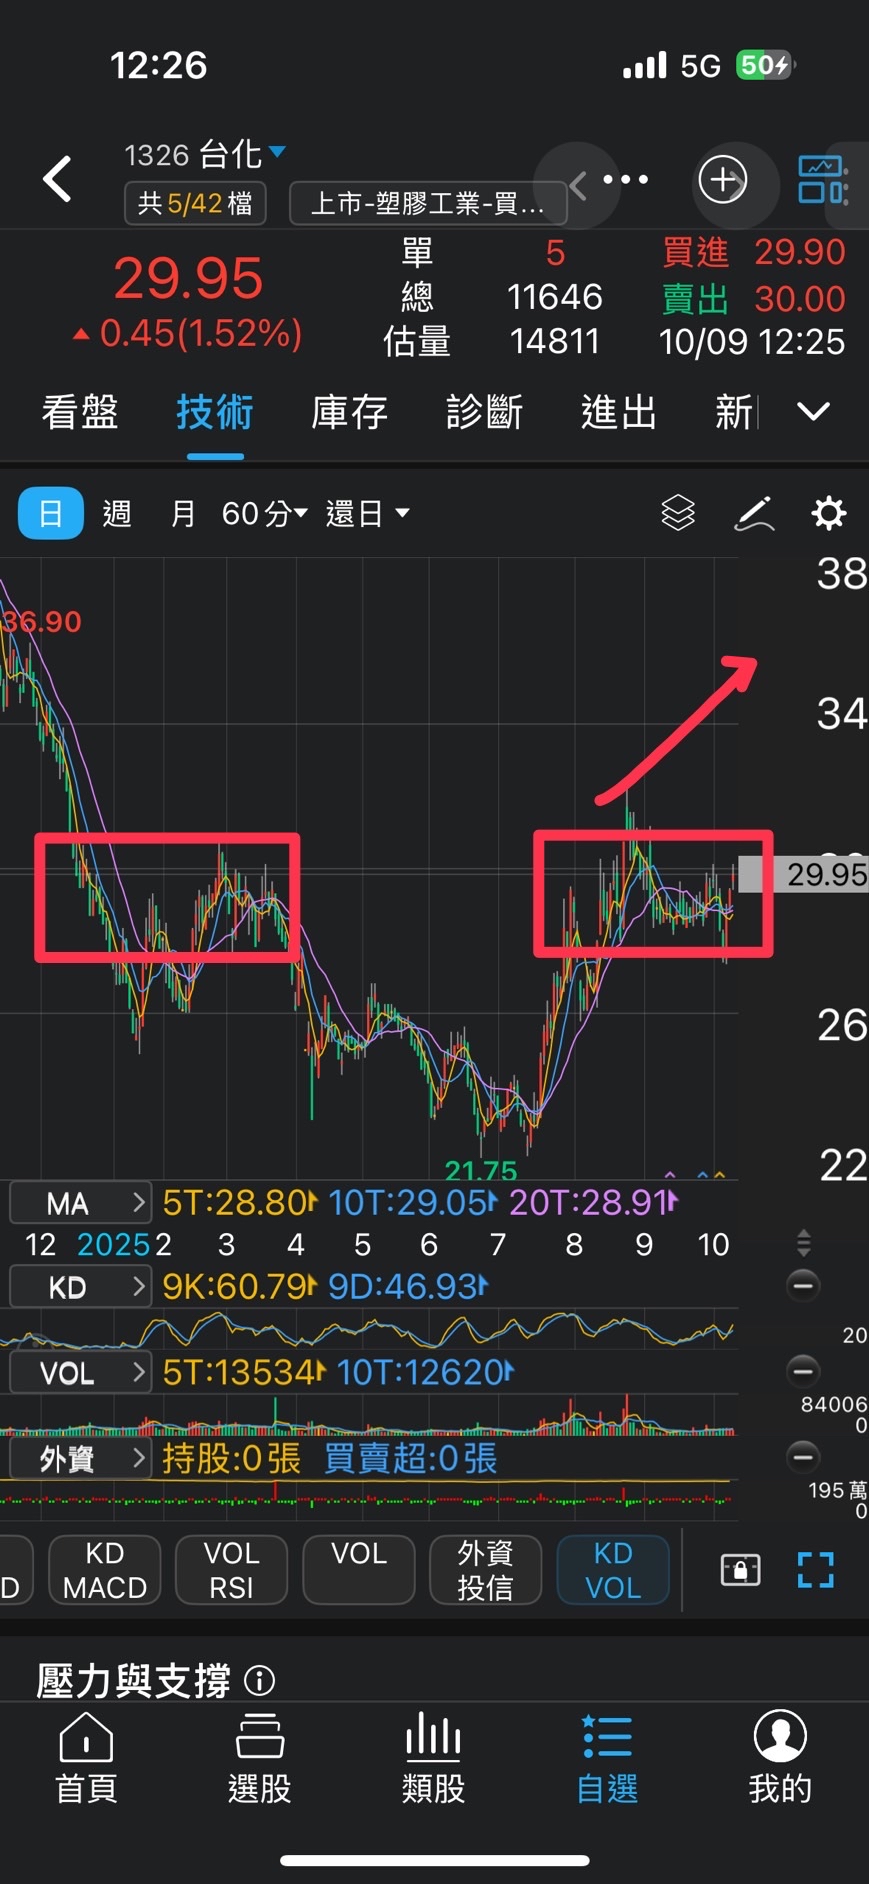Select KD MACD indicator preset
This screenshot has width=869, height=1884.
[104, 1570]
